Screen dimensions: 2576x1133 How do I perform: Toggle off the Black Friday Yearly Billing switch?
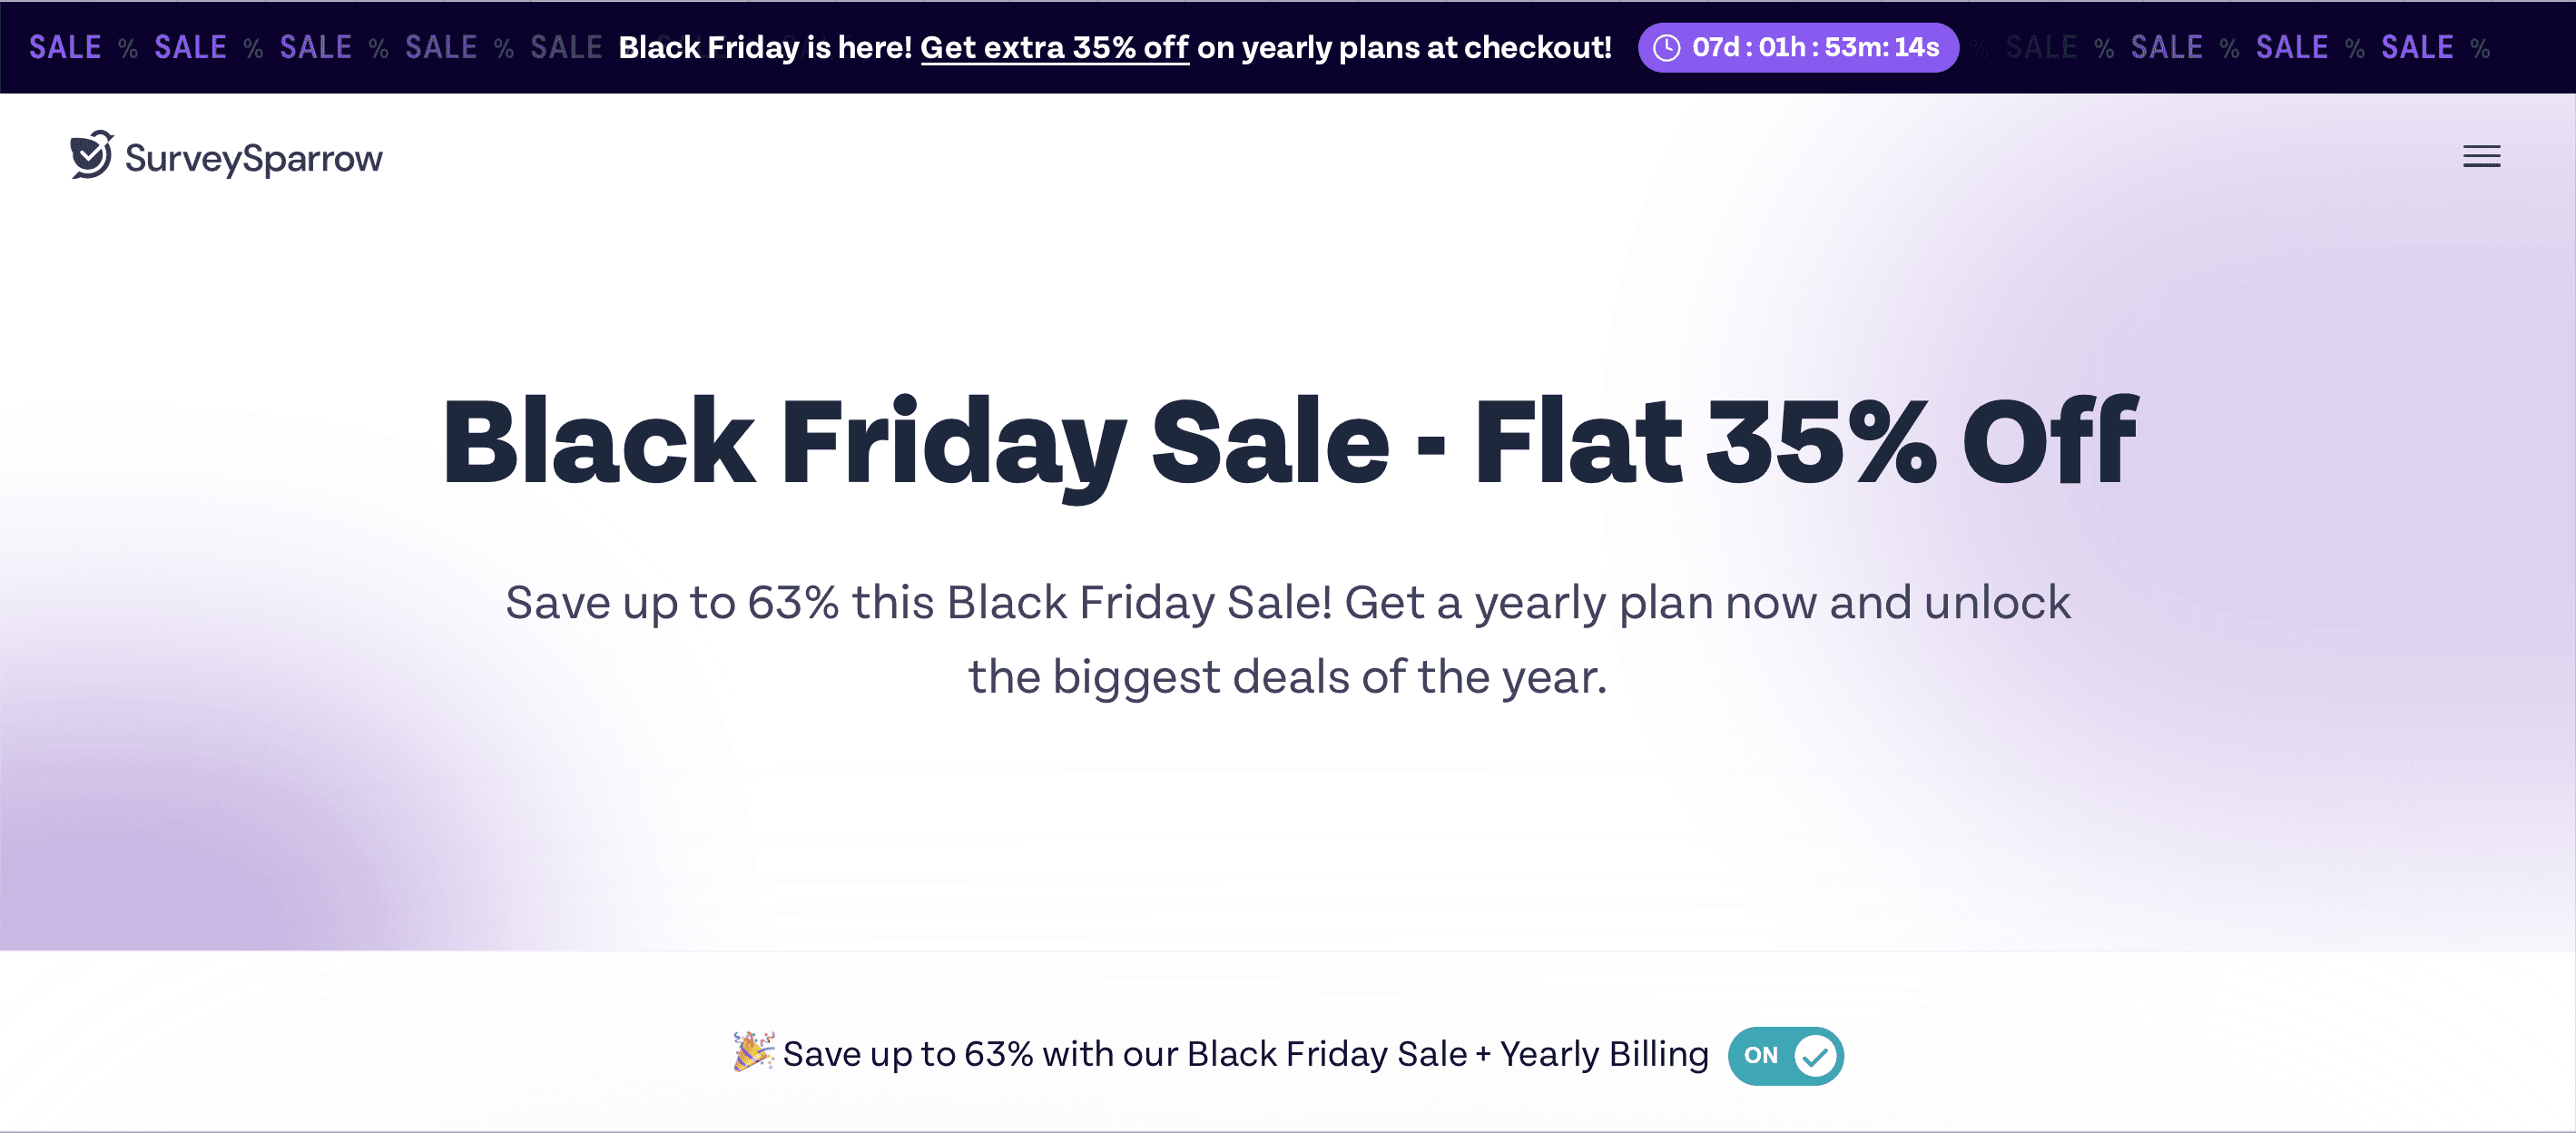tap(1785, 1055)
